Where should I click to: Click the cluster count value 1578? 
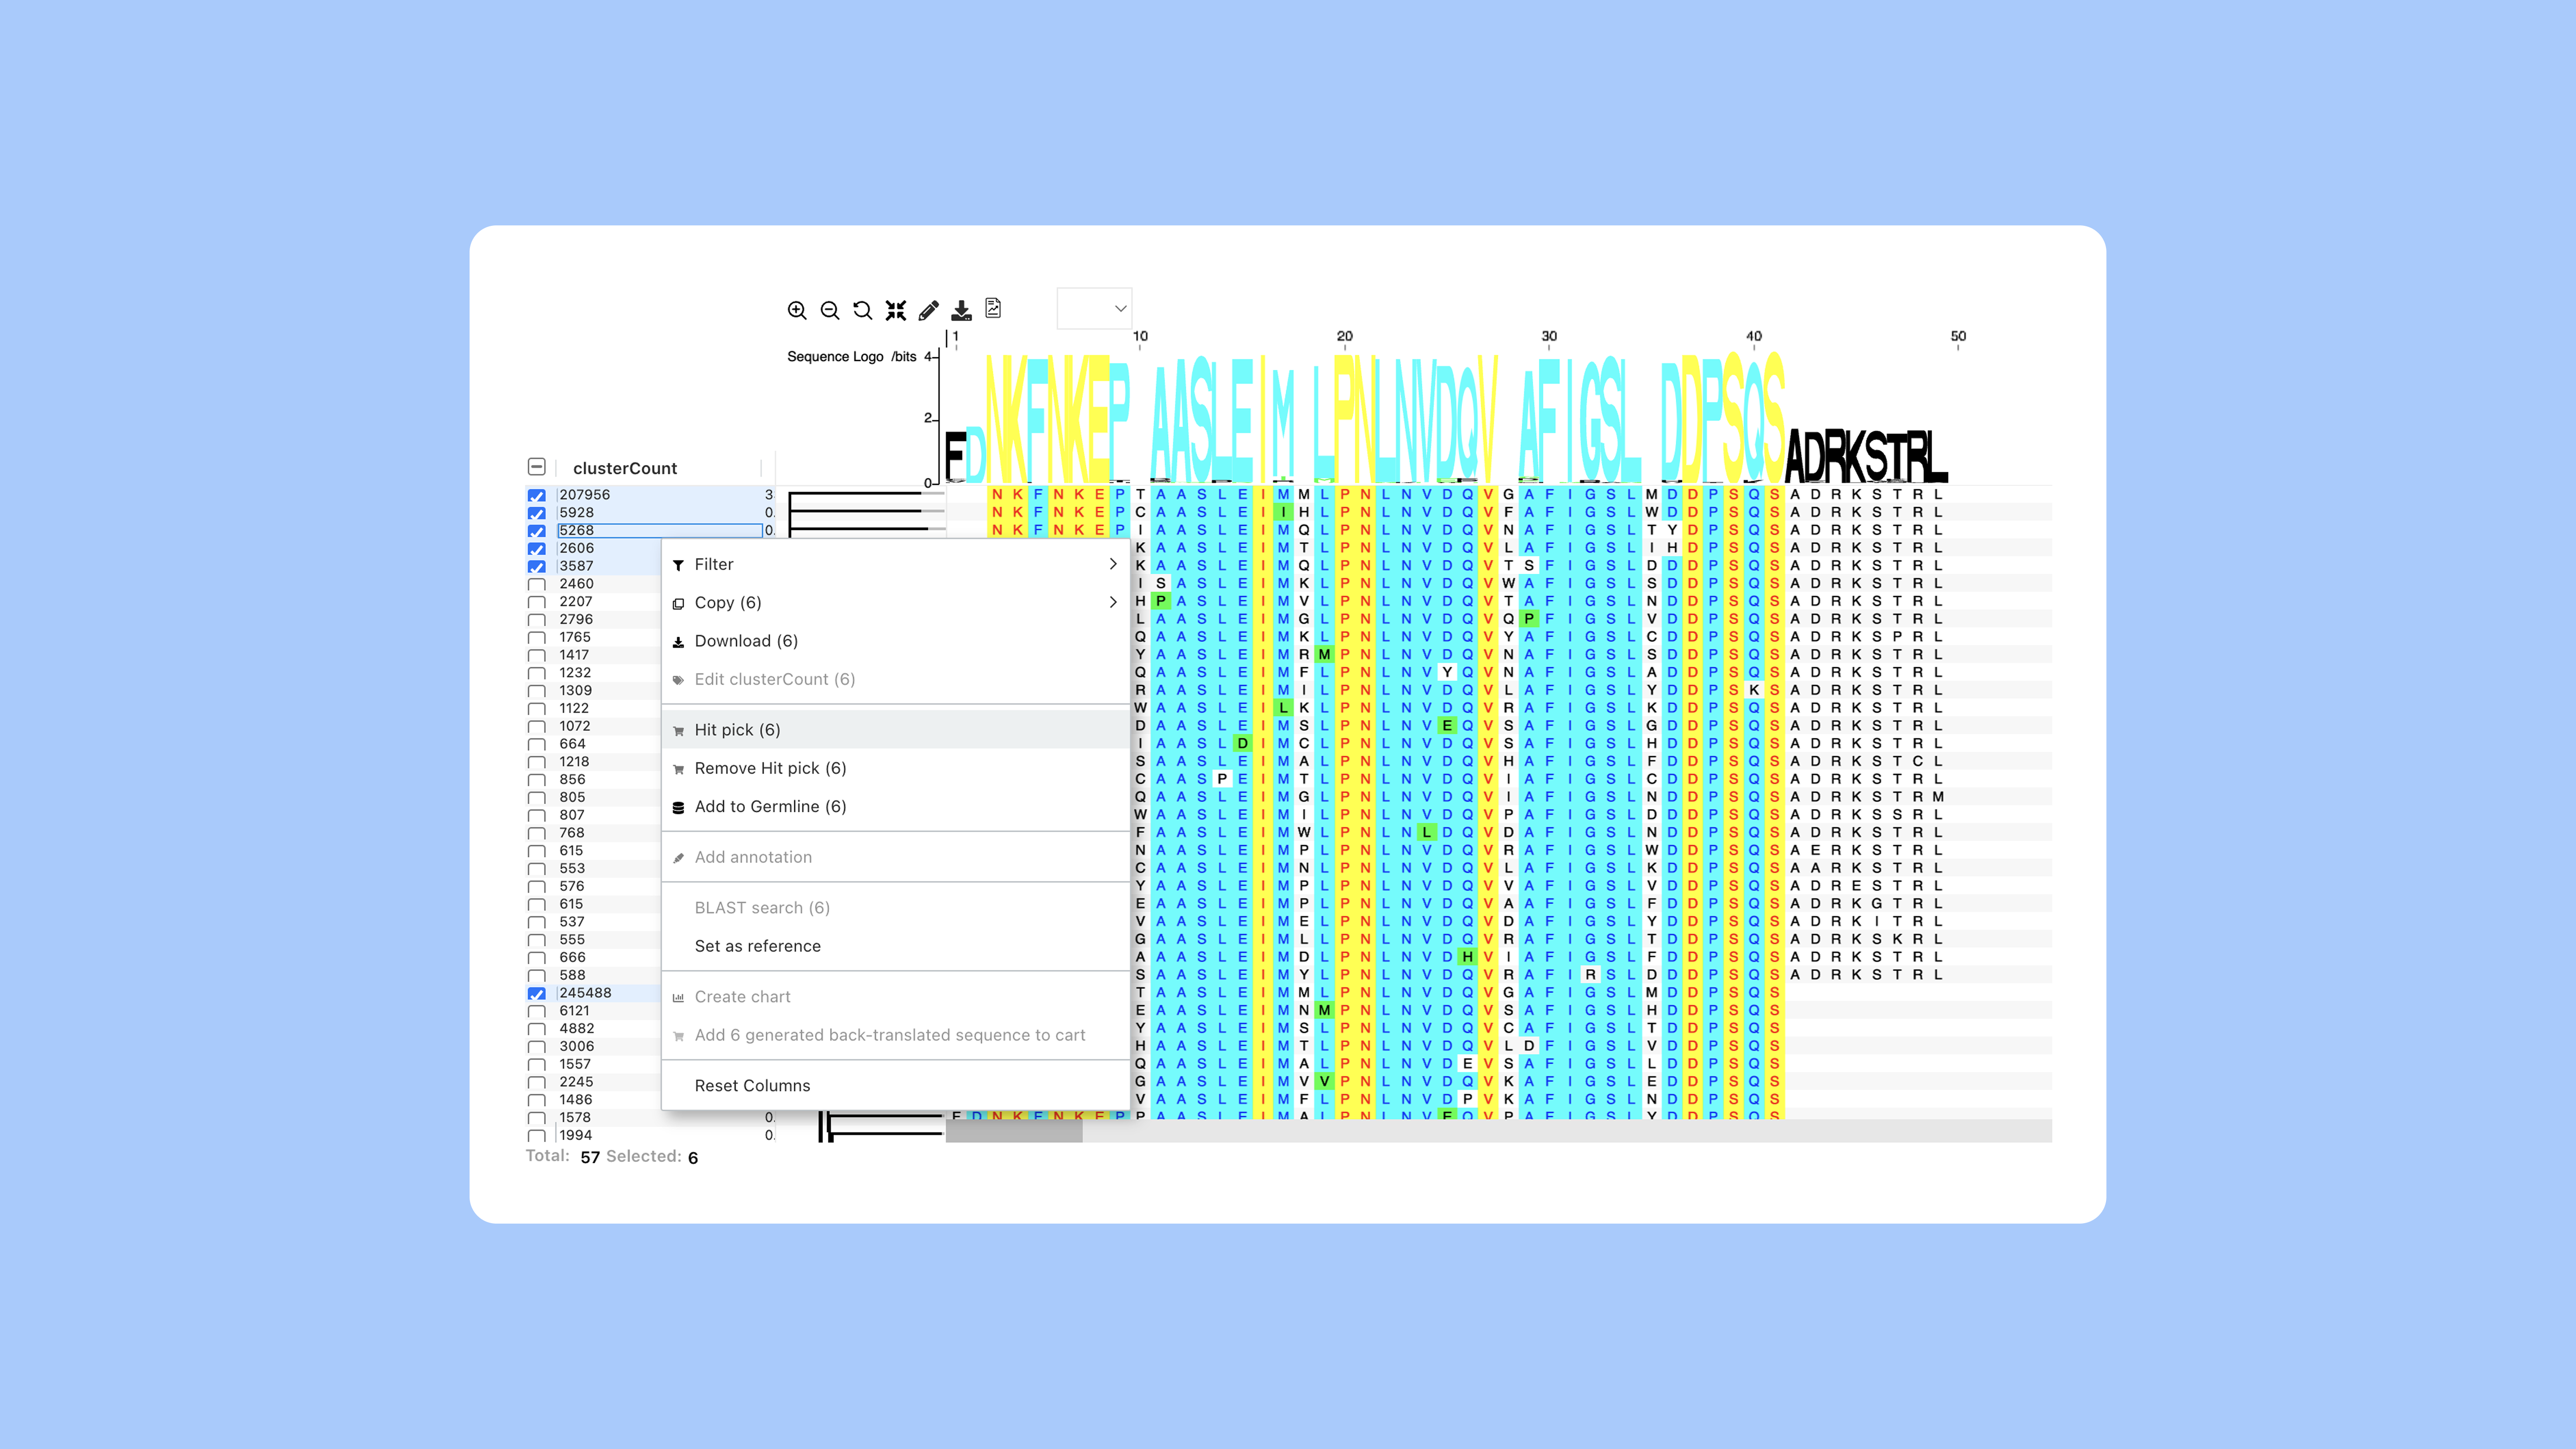[x=575, y=1117]
